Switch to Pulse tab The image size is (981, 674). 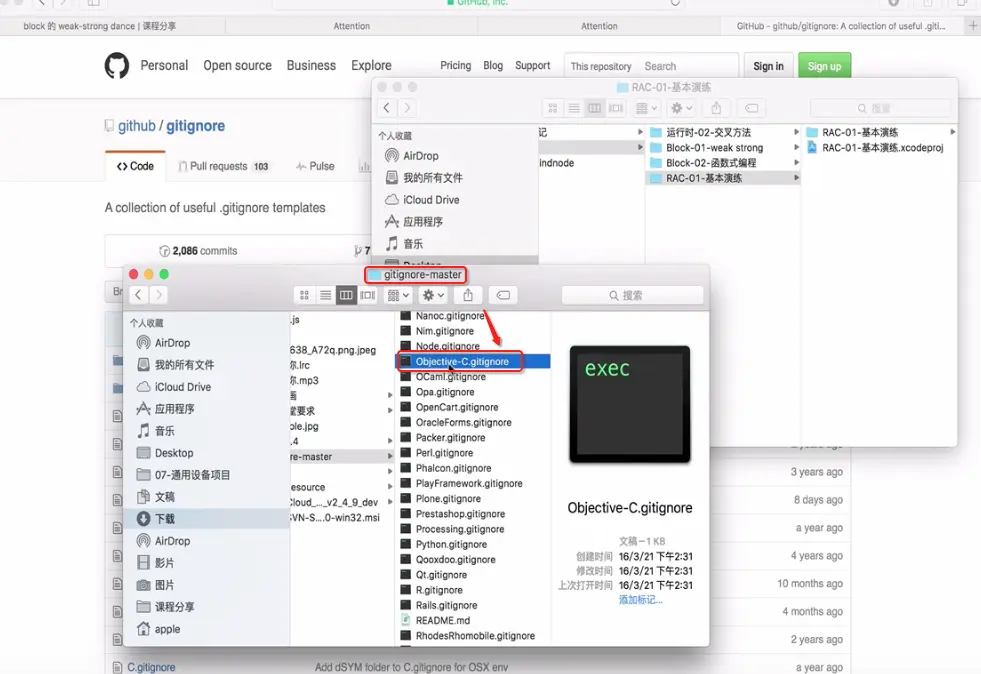(315, 166)
